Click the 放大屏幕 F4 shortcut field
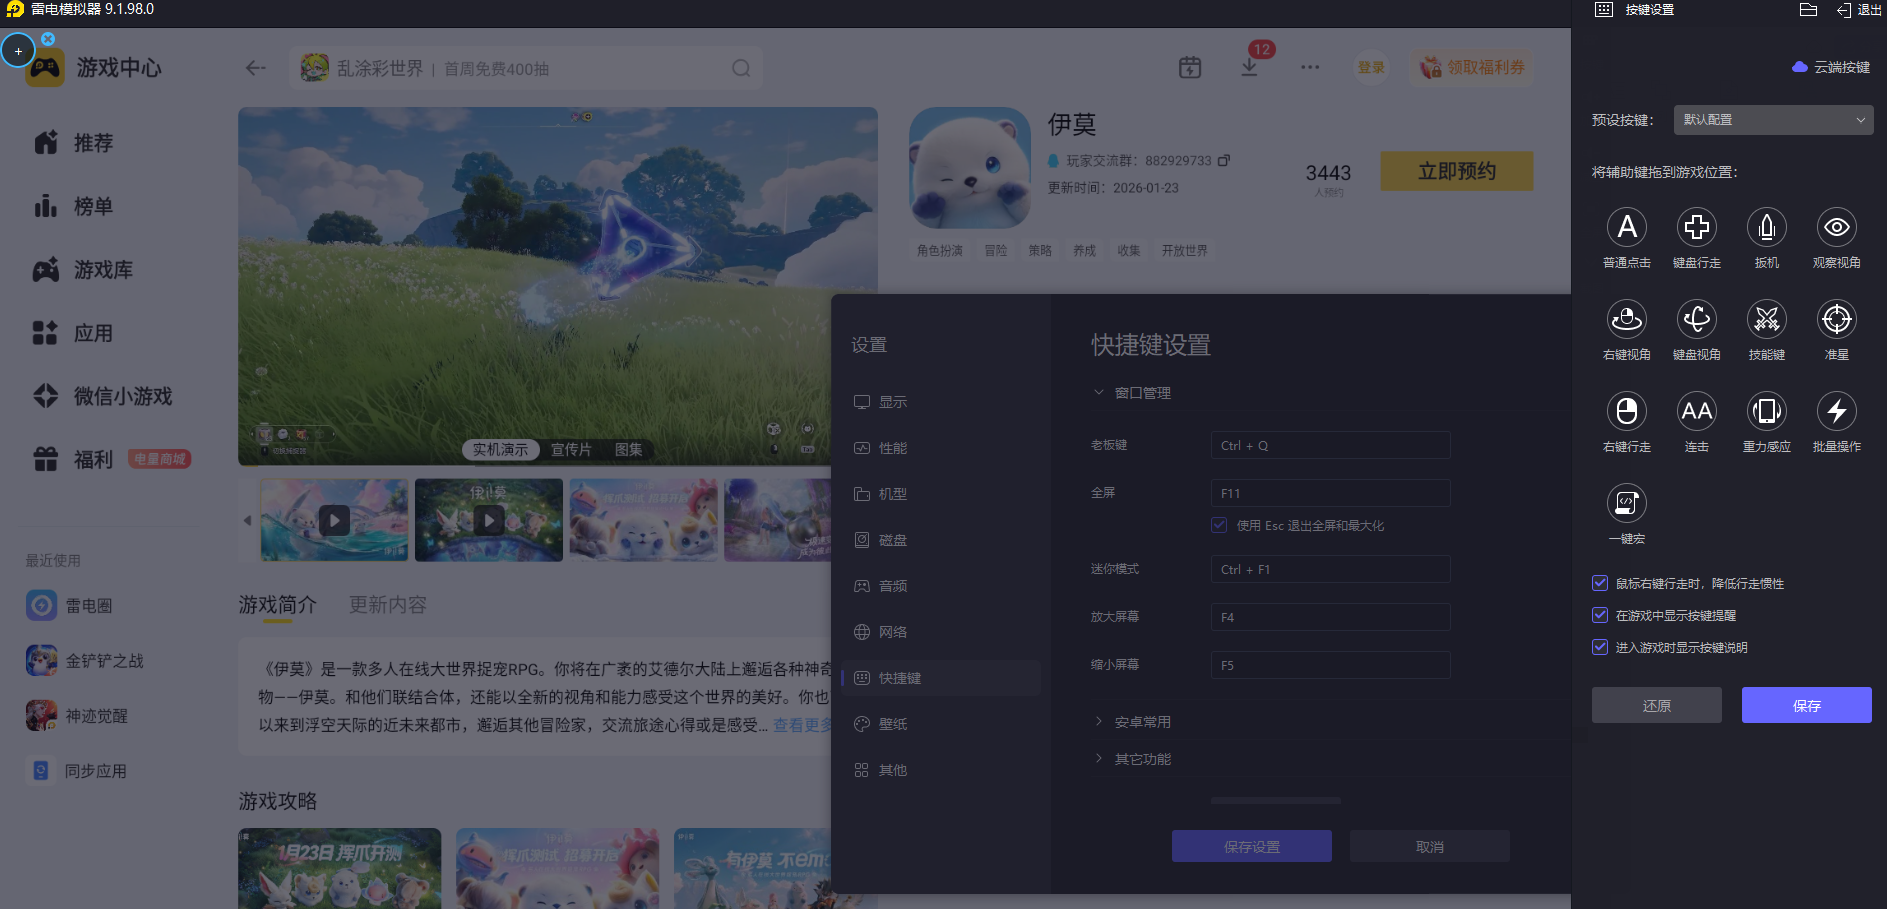This screenshot has width=1887, height=909. (1330, 617)
